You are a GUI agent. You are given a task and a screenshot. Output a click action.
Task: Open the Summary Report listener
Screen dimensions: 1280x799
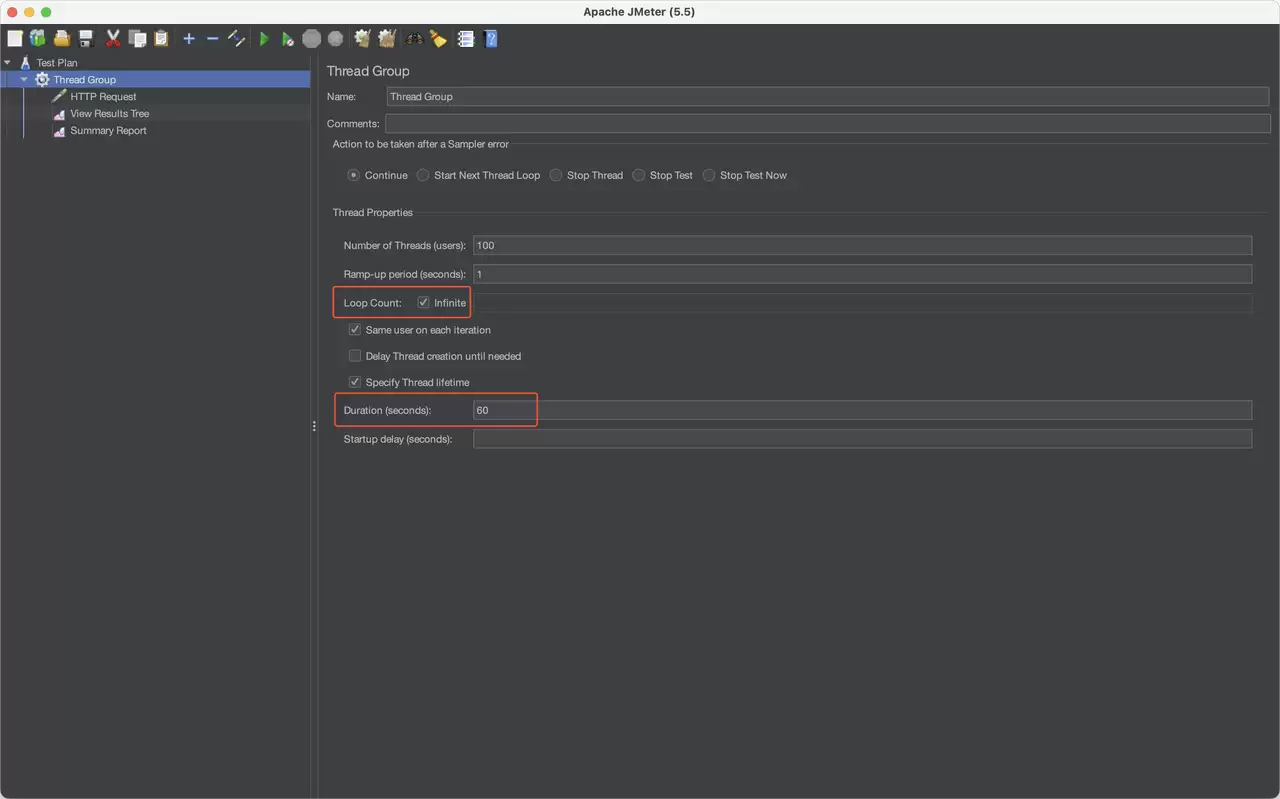tap(108, 131)
